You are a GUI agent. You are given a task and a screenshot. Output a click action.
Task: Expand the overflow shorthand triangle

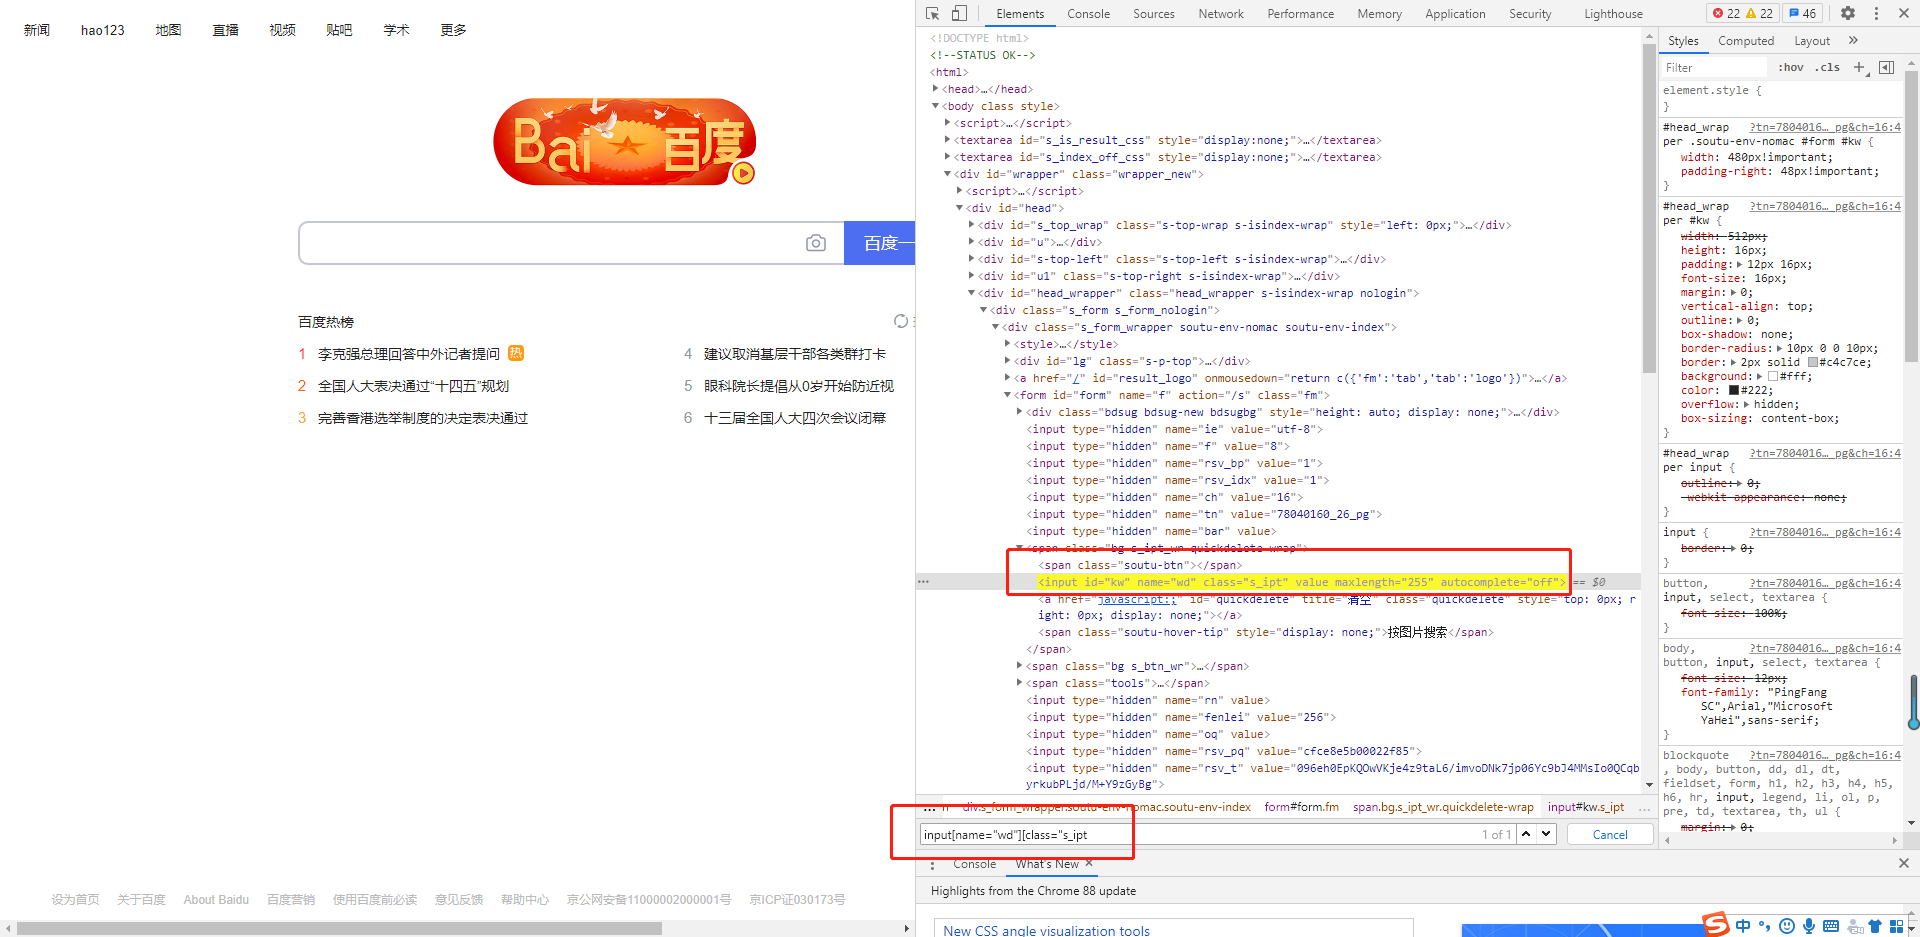coord(1747,405)
